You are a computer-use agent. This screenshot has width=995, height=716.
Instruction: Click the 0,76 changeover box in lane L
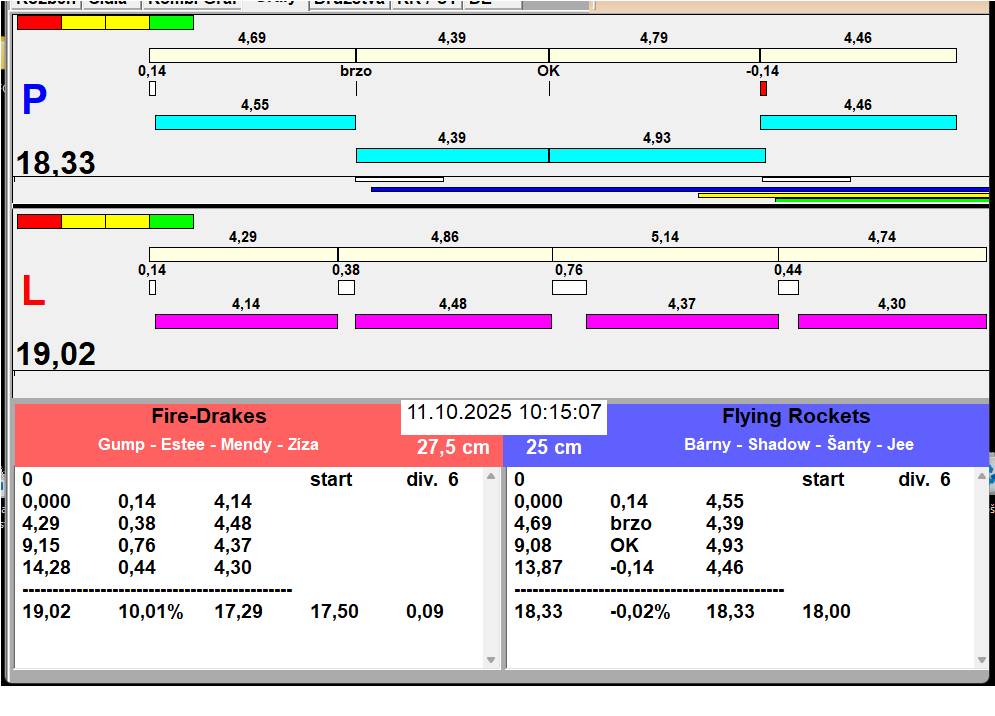[x=569, y=288]
